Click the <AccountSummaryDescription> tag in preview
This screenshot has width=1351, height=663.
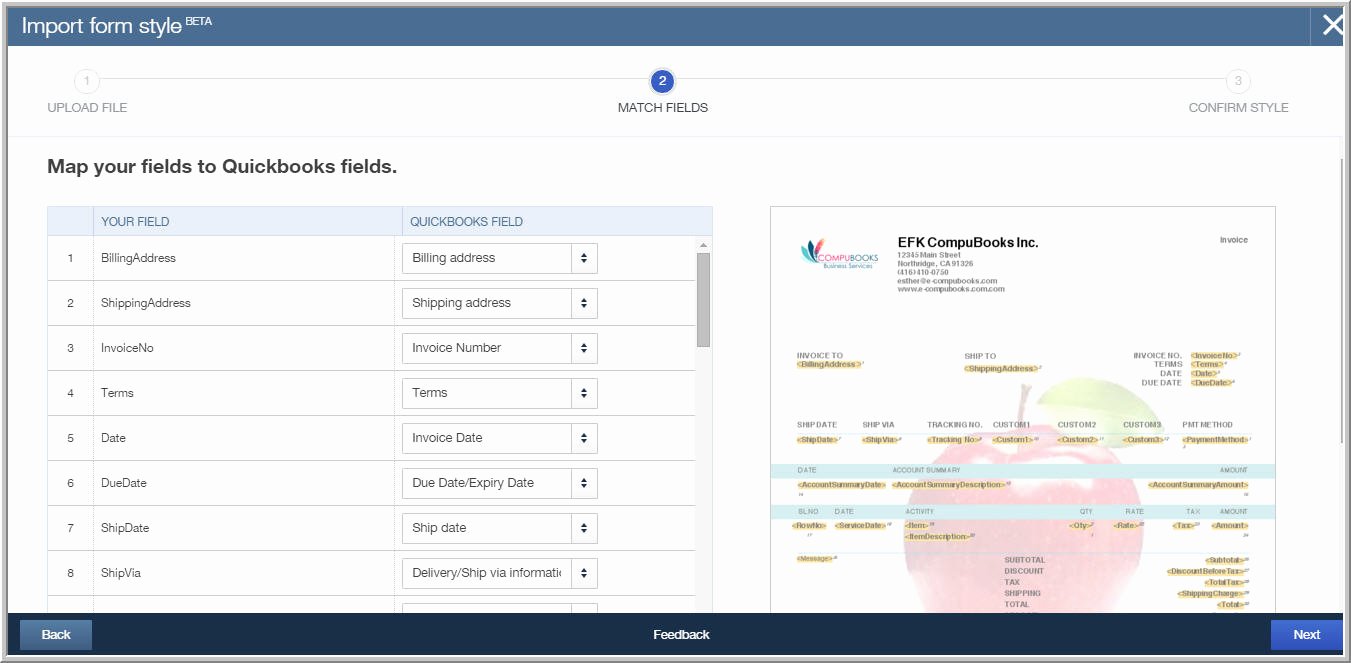pos(949,485)
